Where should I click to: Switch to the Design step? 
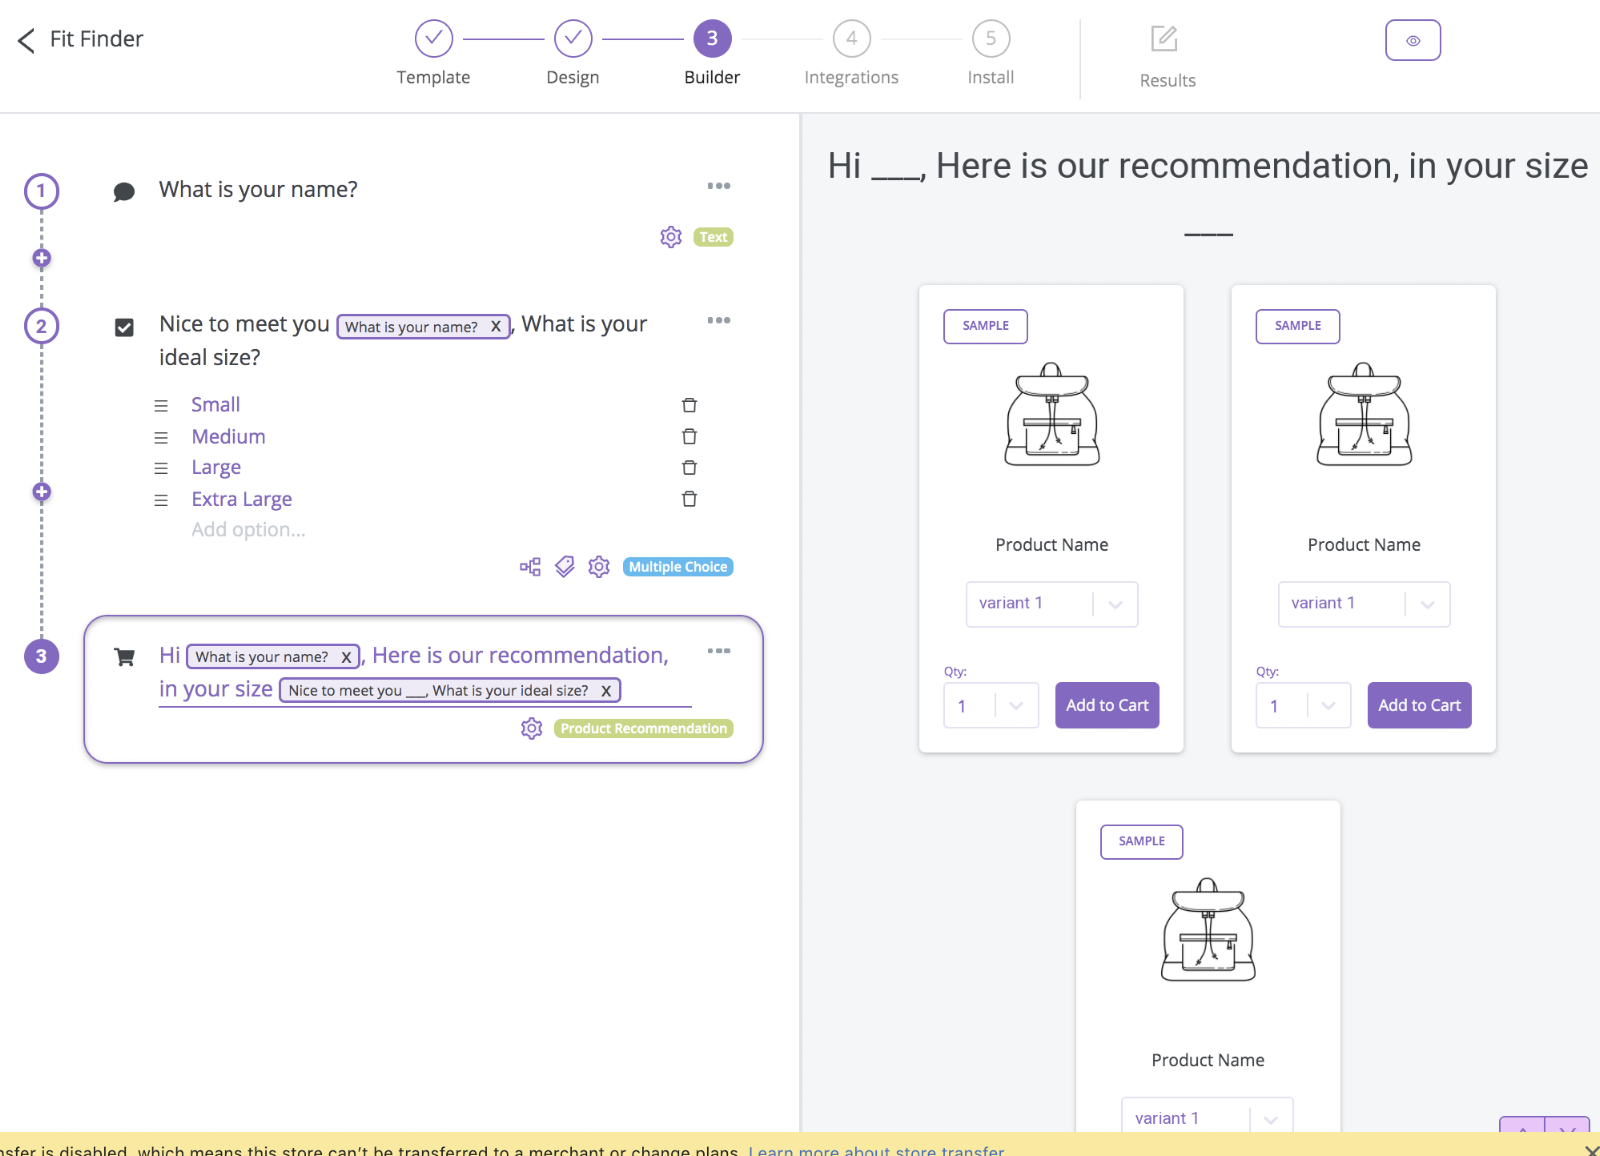[573, 54]
